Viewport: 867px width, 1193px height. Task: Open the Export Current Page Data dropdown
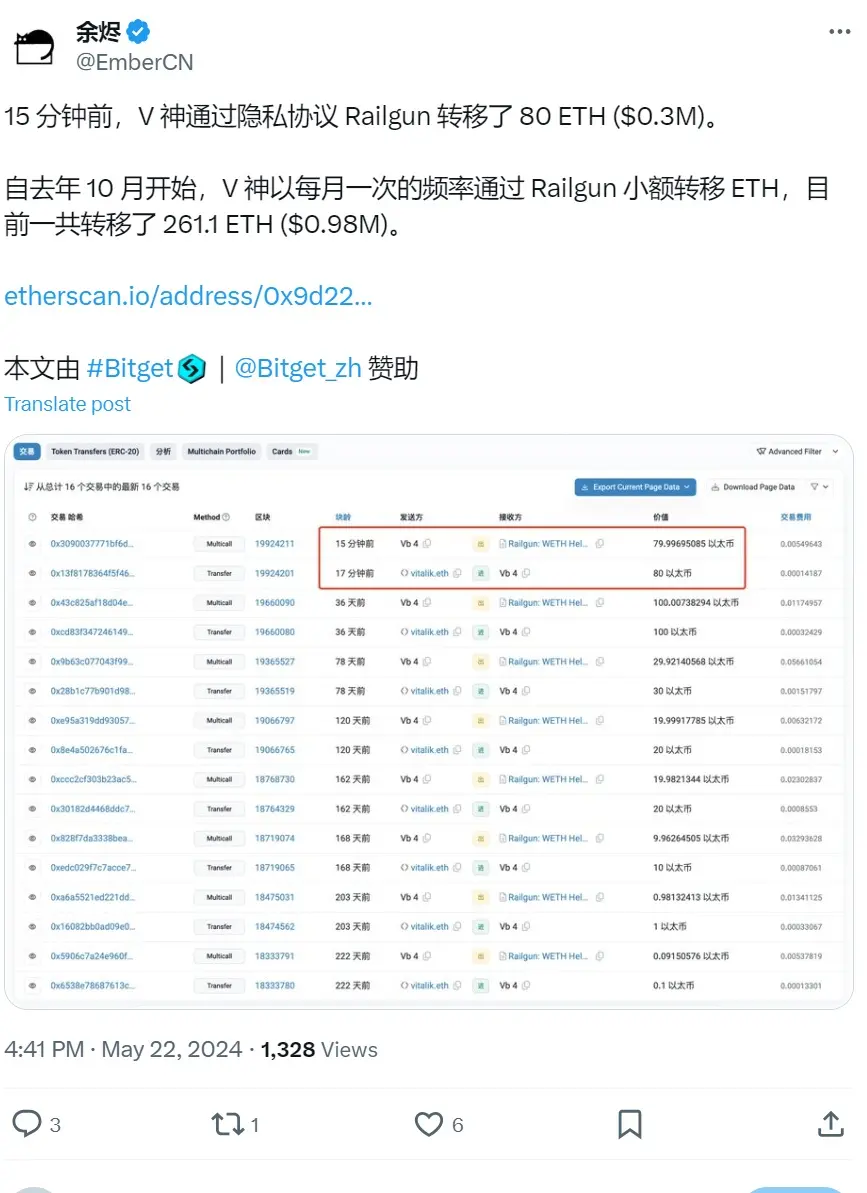pyautogui.click(x=634, y=485)
